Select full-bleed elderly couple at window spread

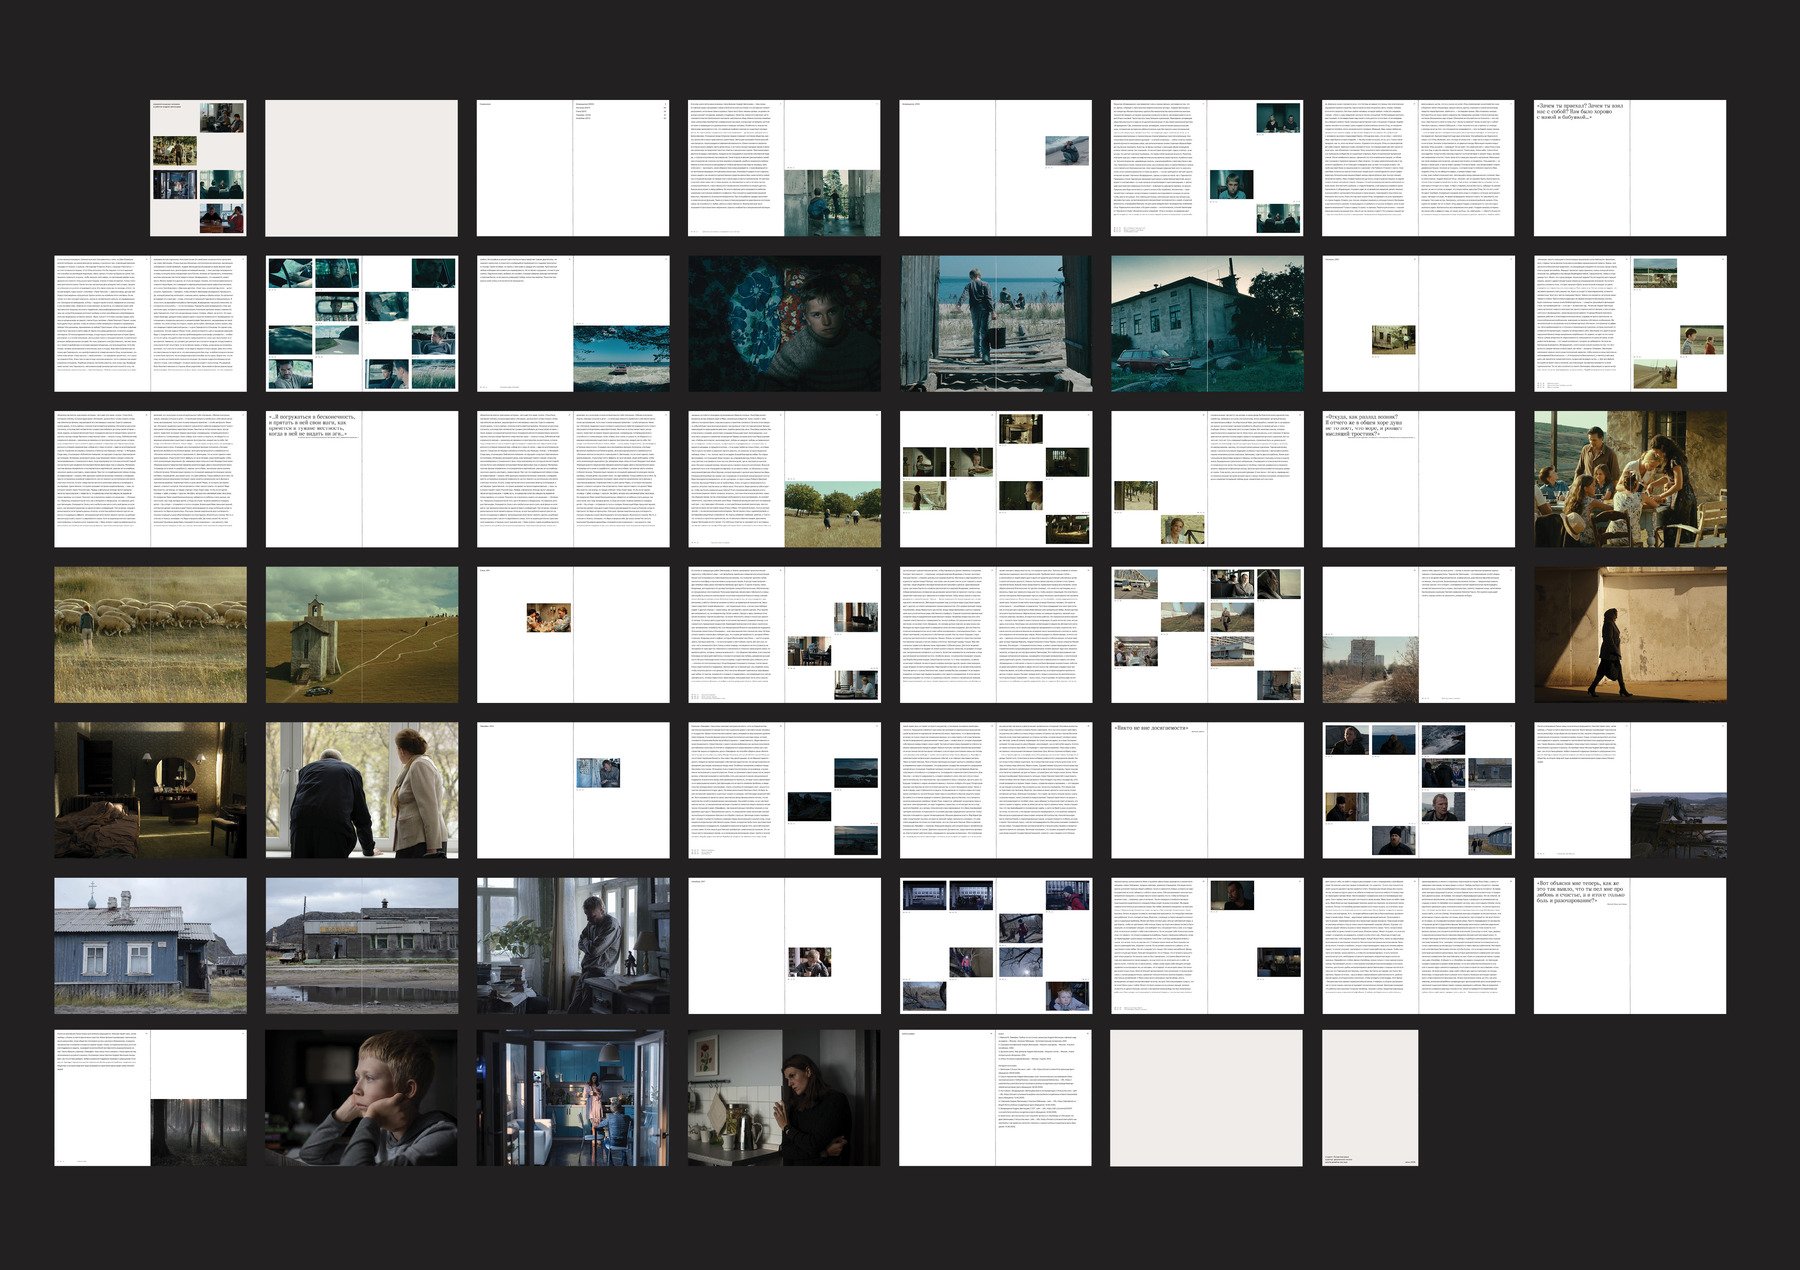(x=362, y=790)
